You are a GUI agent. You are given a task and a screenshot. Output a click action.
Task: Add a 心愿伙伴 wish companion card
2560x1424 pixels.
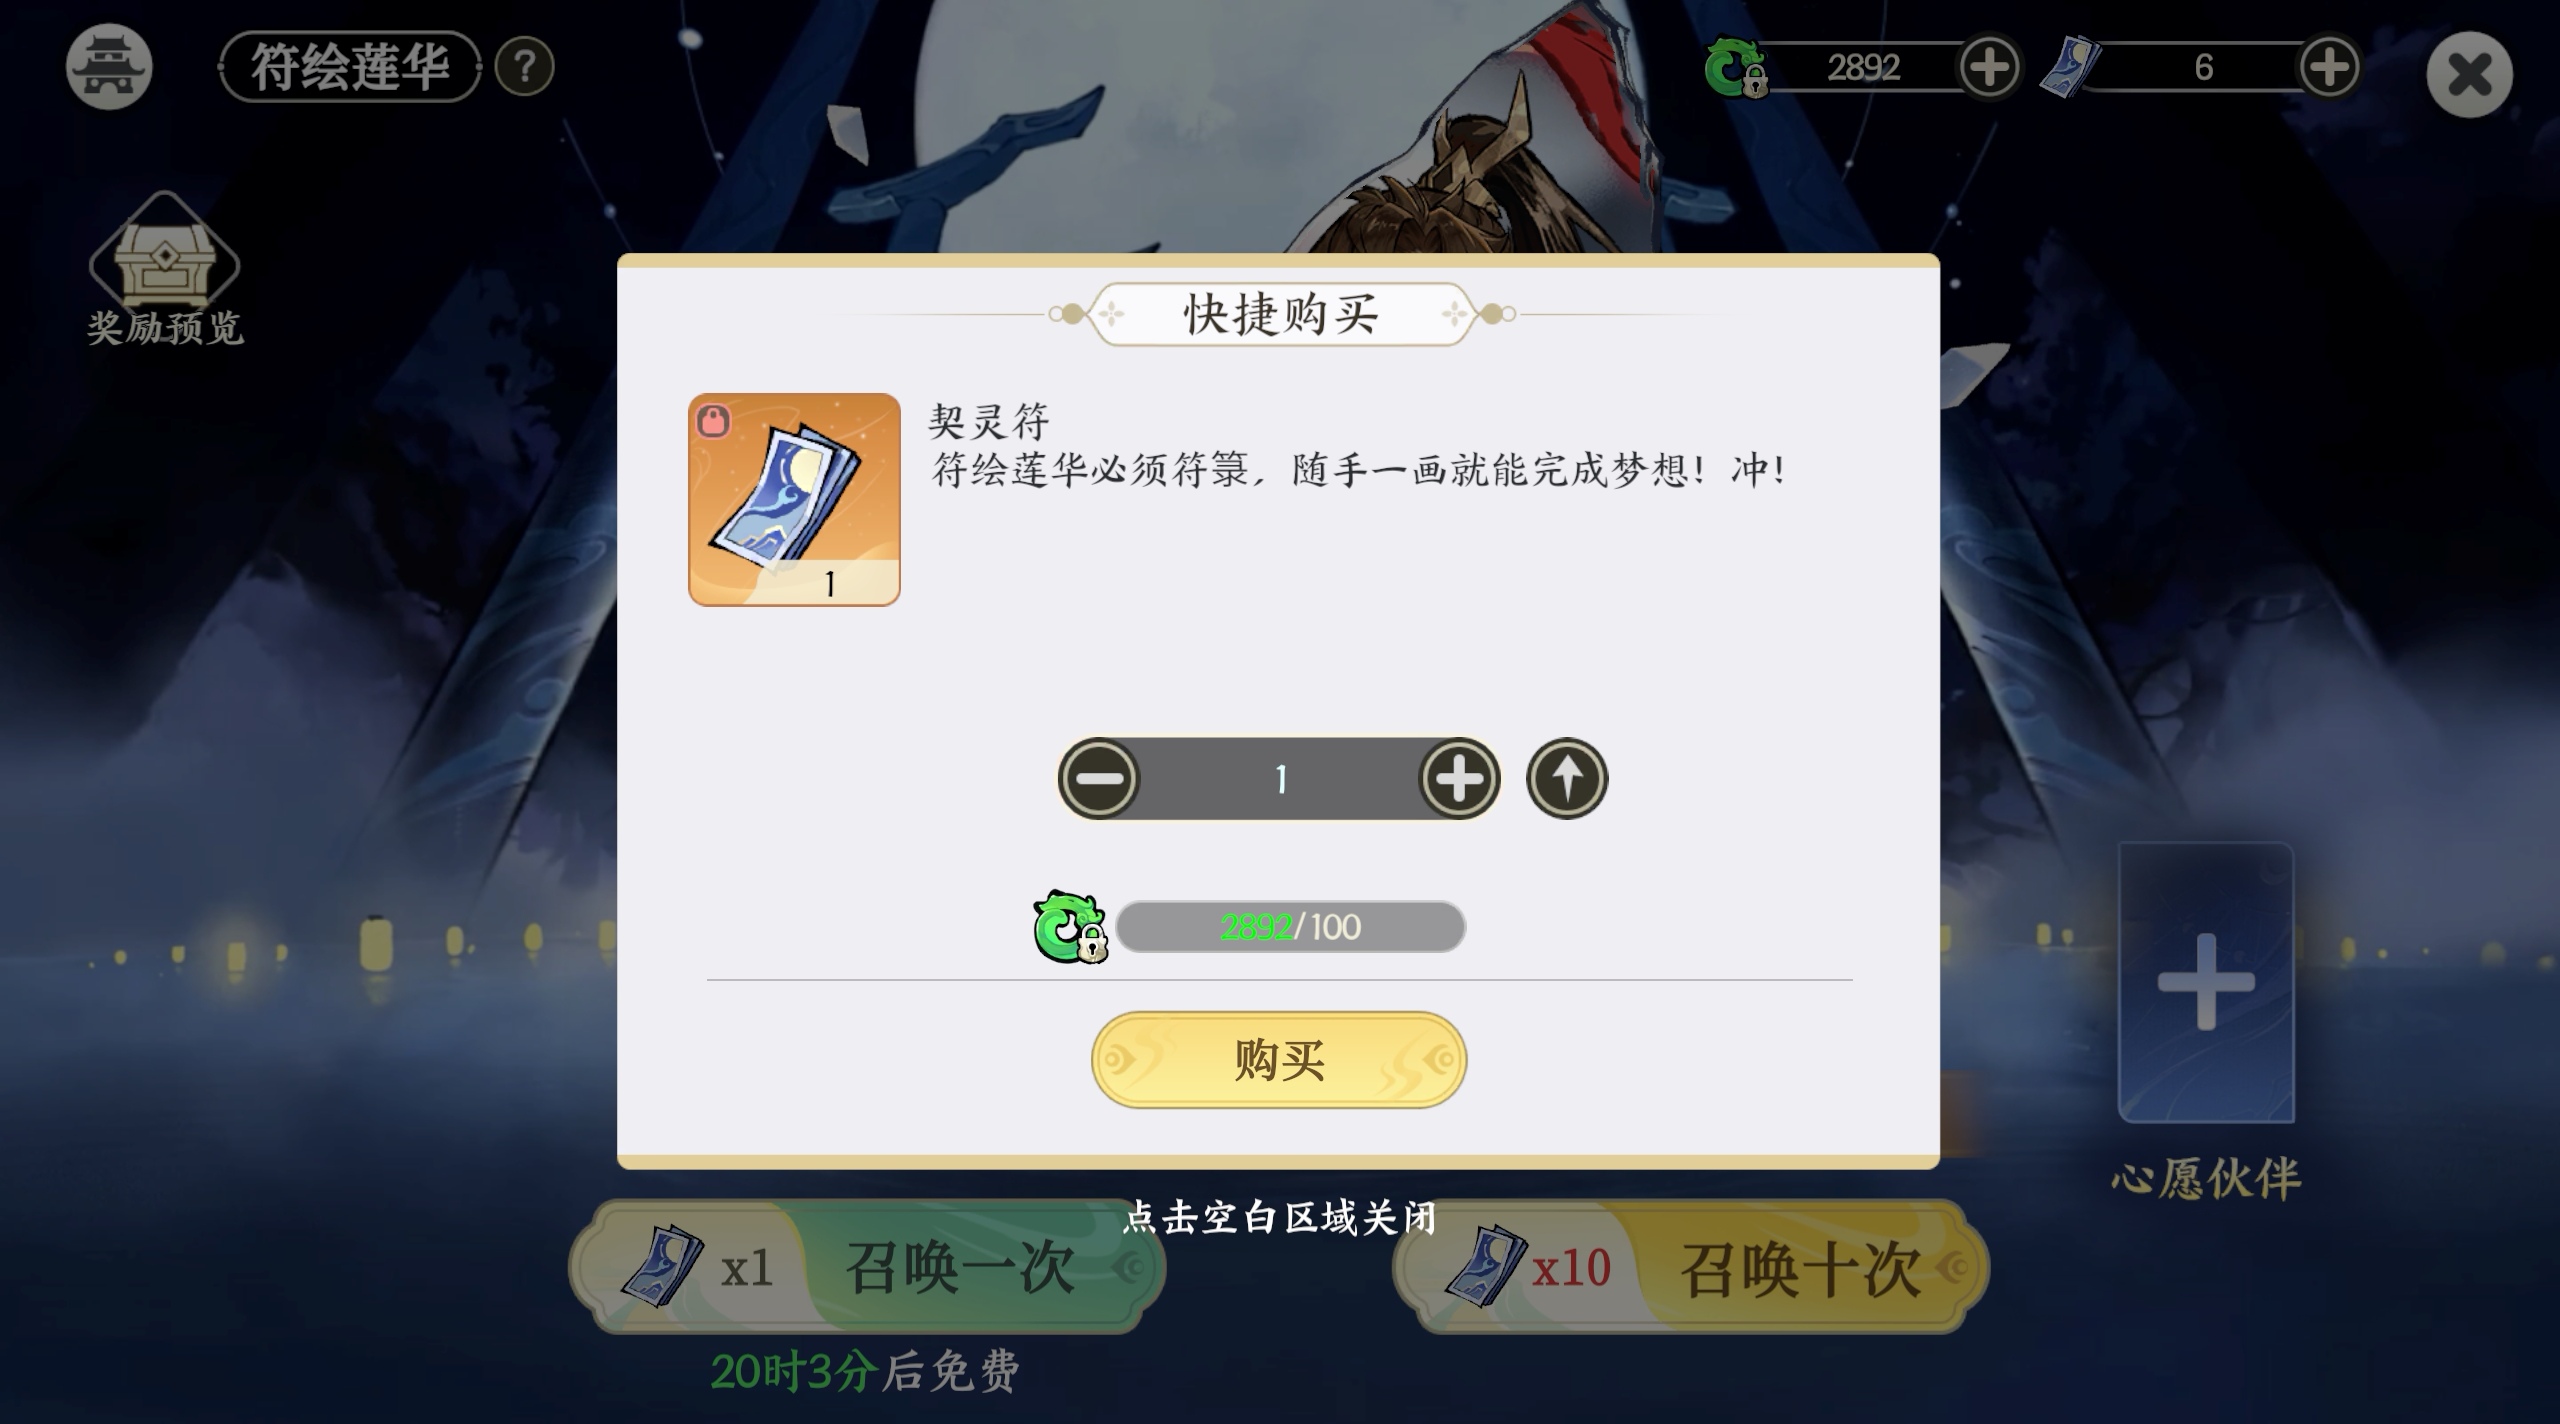(2206, 983)
